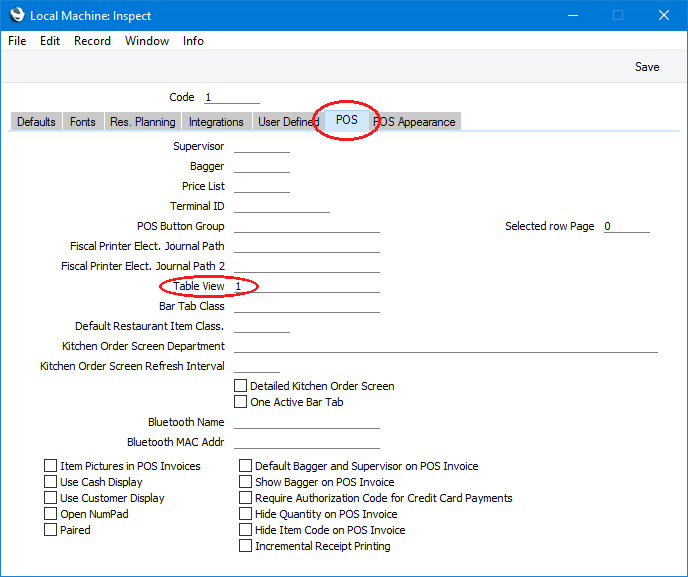Screen dimensions: 688x577
Task: Click the Kitchen Order Screen Department field
Action: click(446, 346)
